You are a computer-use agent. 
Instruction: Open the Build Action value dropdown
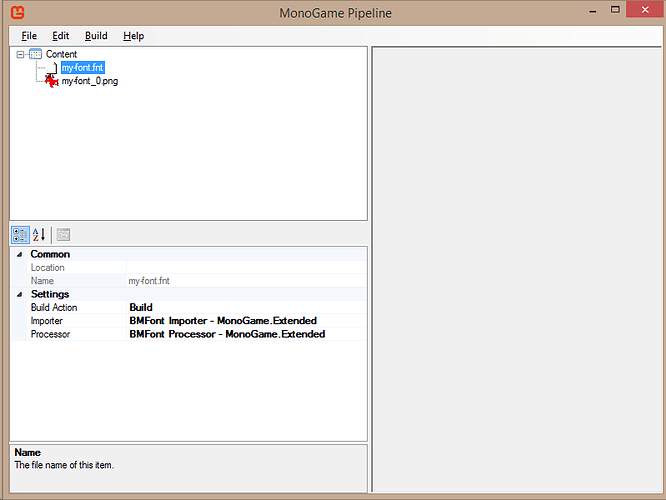[x=246, y=308]
